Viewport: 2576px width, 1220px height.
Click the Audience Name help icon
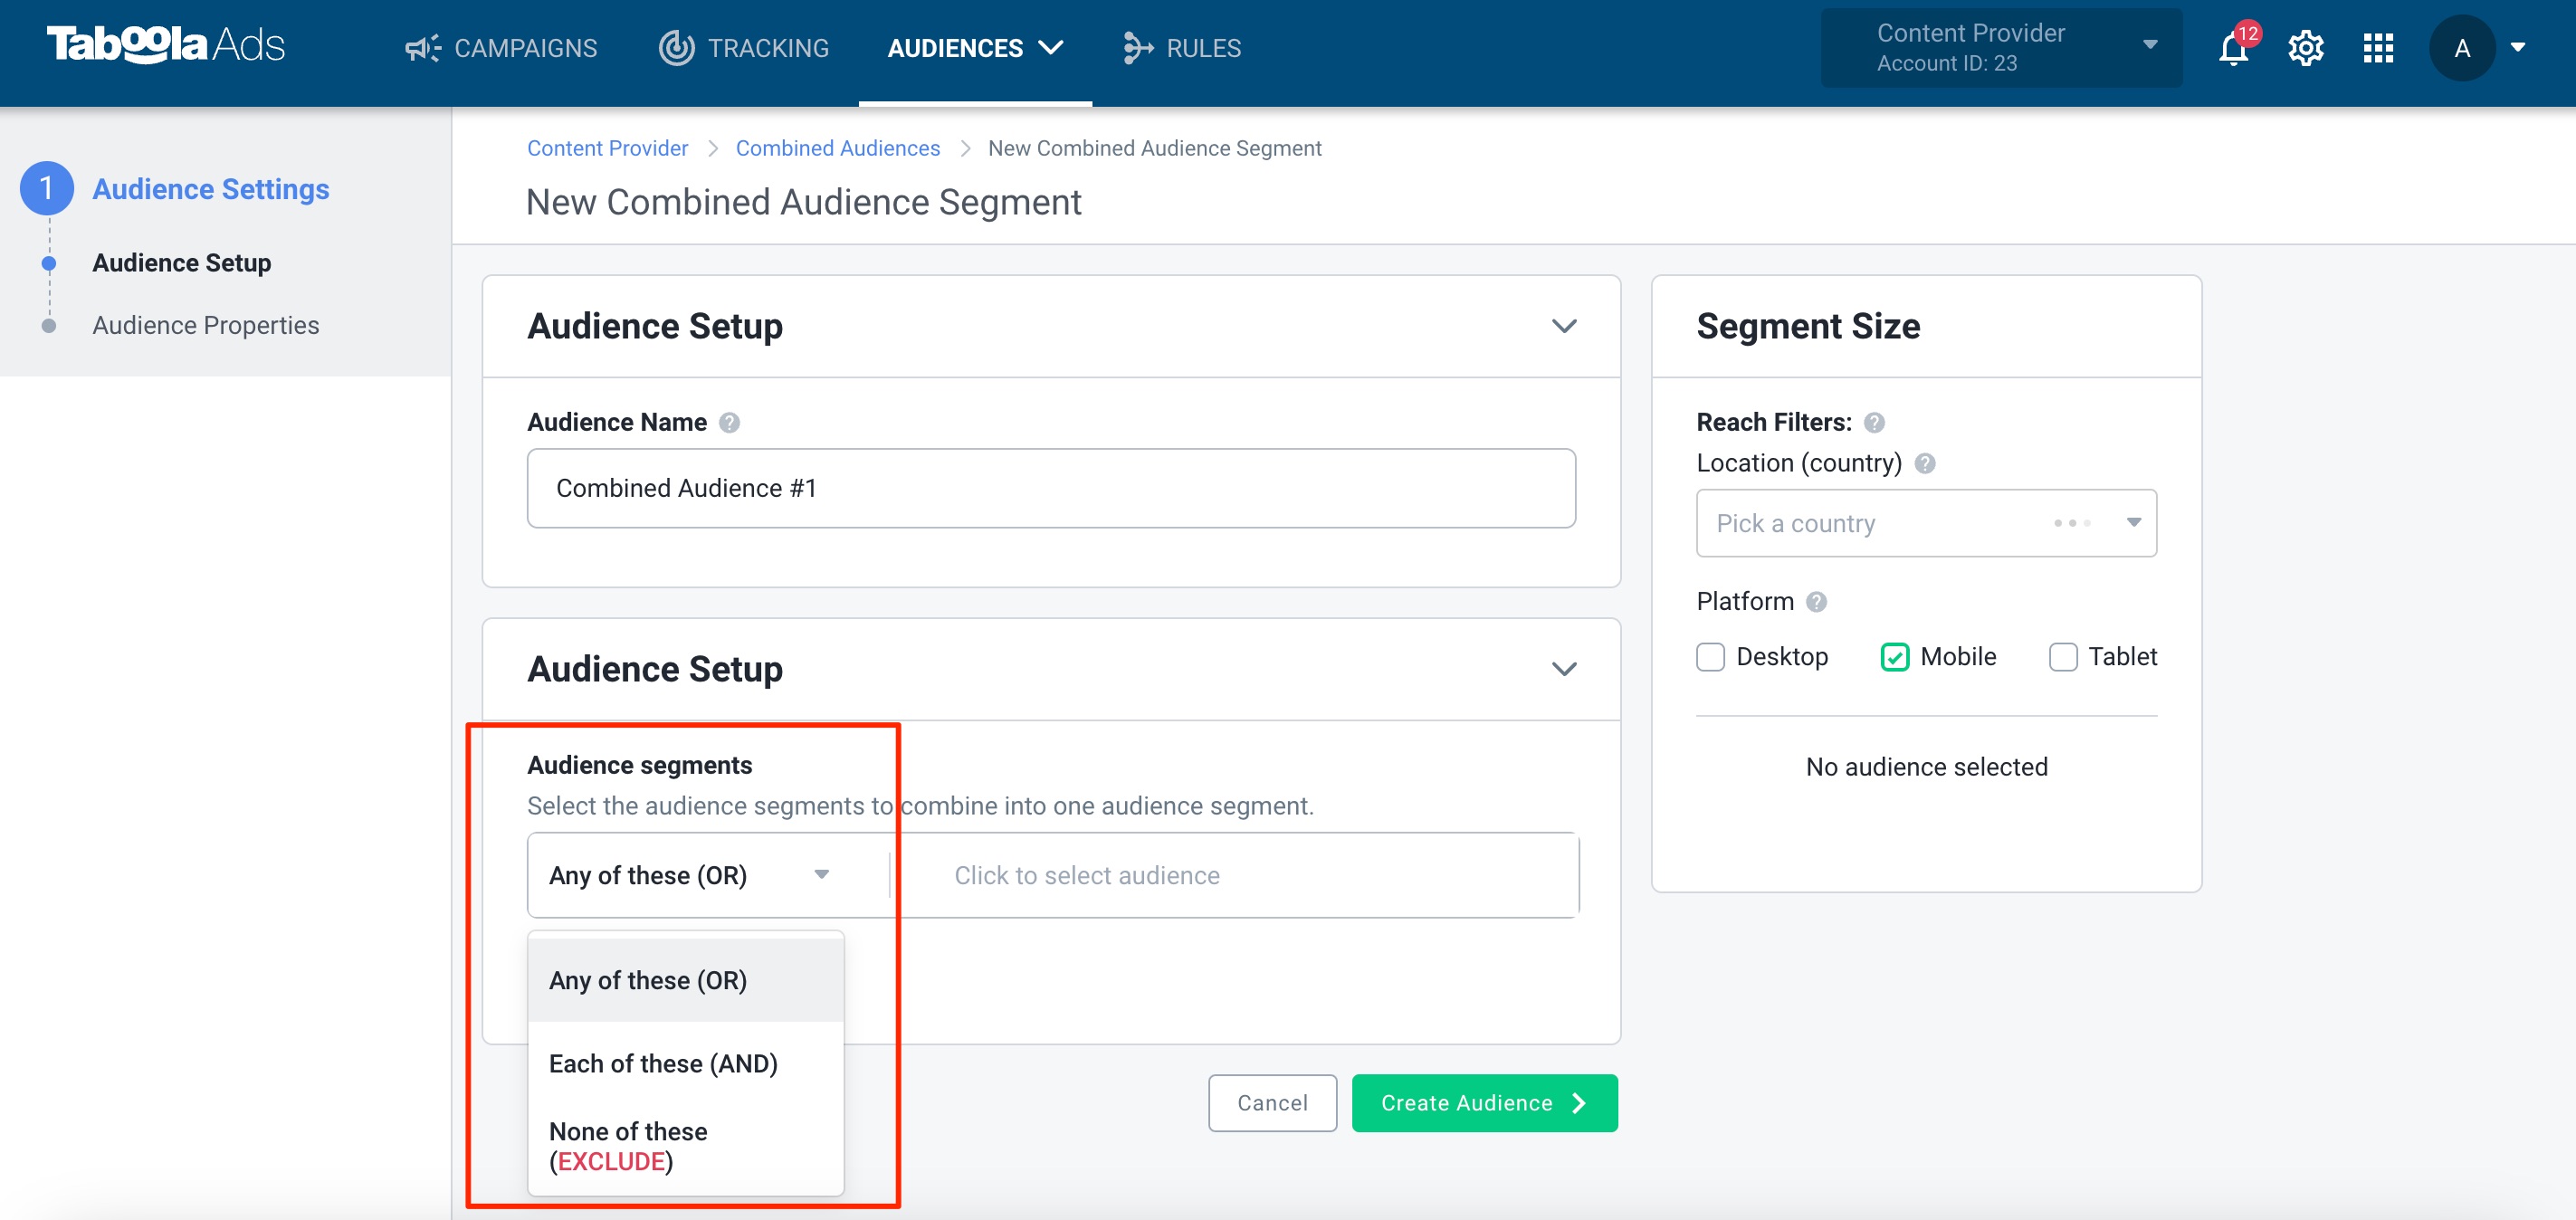(x=729, y=423)
